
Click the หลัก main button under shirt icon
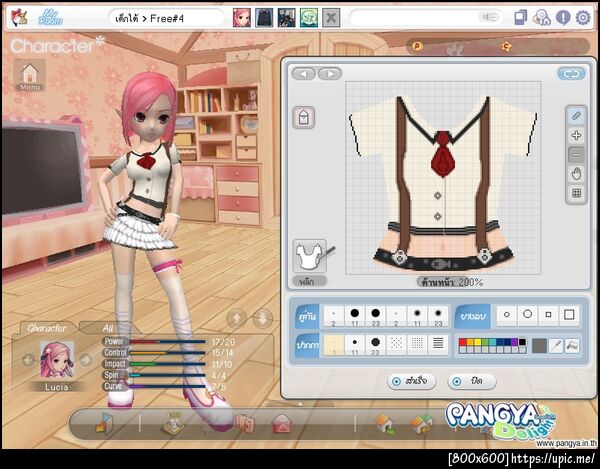point(310,282)
